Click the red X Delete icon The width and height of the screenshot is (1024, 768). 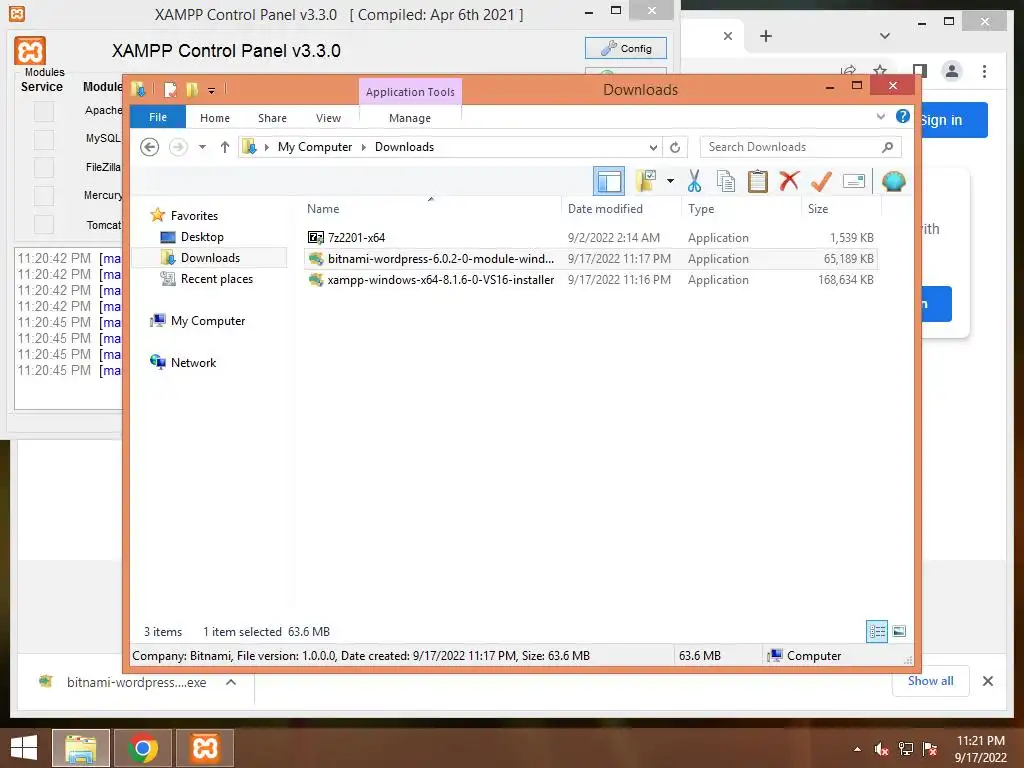click(x=789, y=181)
